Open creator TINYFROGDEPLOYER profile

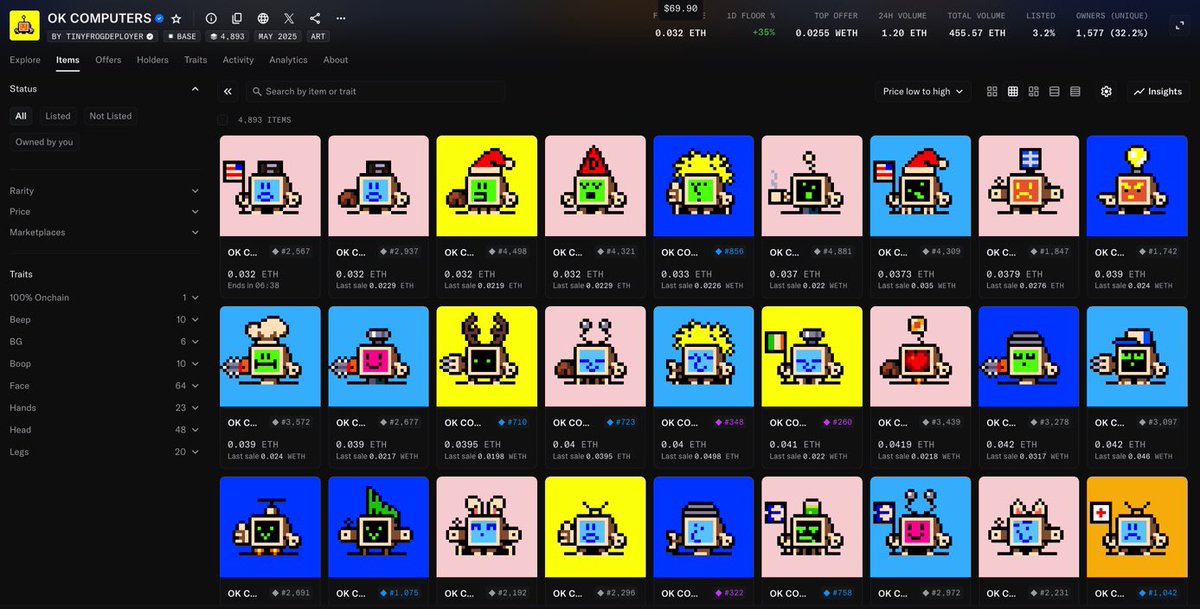point(104,36)
